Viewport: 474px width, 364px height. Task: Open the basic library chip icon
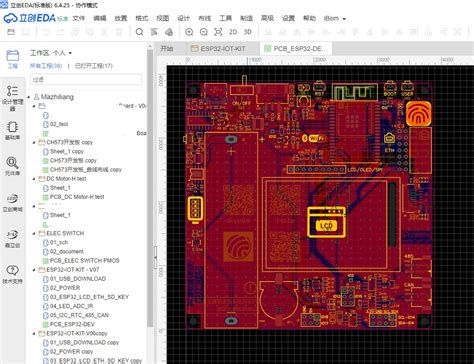[13, 130]
